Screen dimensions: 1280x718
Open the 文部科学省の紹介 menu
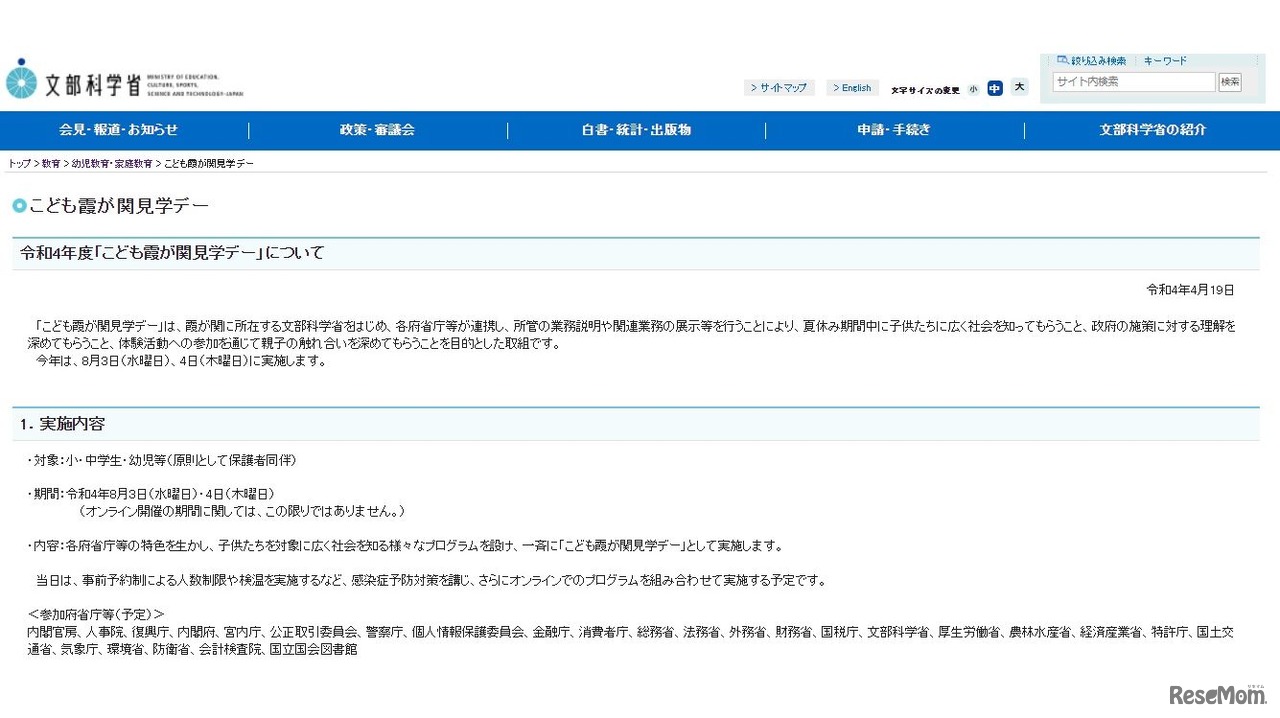coord(1150,130)
